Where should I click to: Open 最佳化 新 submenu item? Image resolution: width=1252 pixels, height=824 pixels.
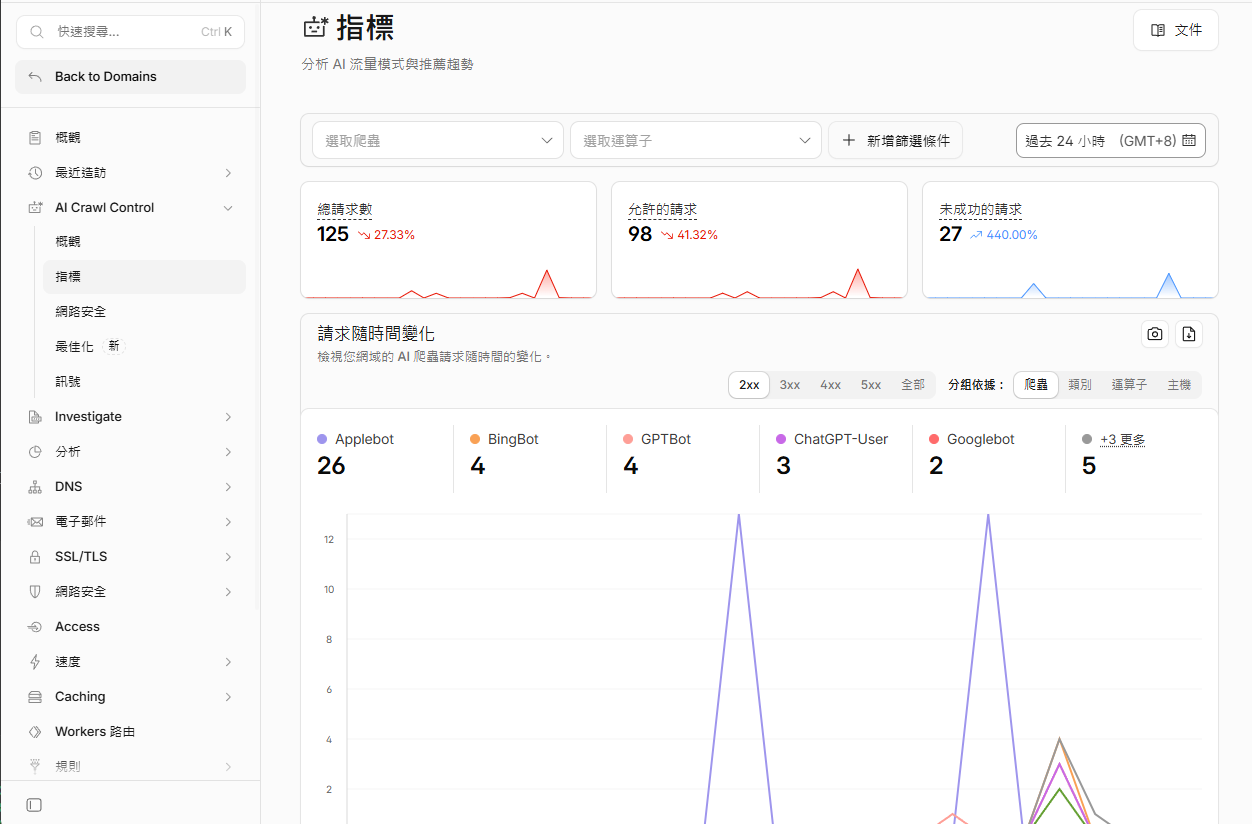(x=144, y=347)
